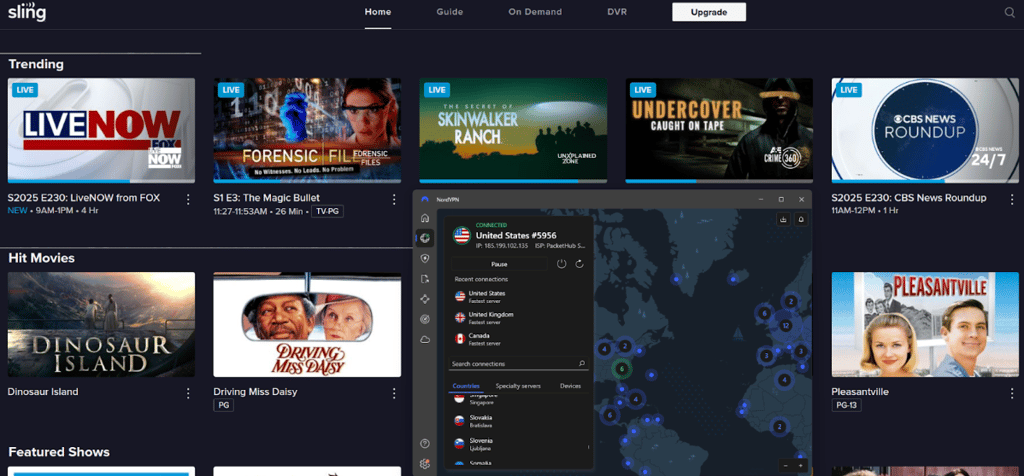Click Hit Movies section heading
1024x476 pixels.
(x=41, y=258)
